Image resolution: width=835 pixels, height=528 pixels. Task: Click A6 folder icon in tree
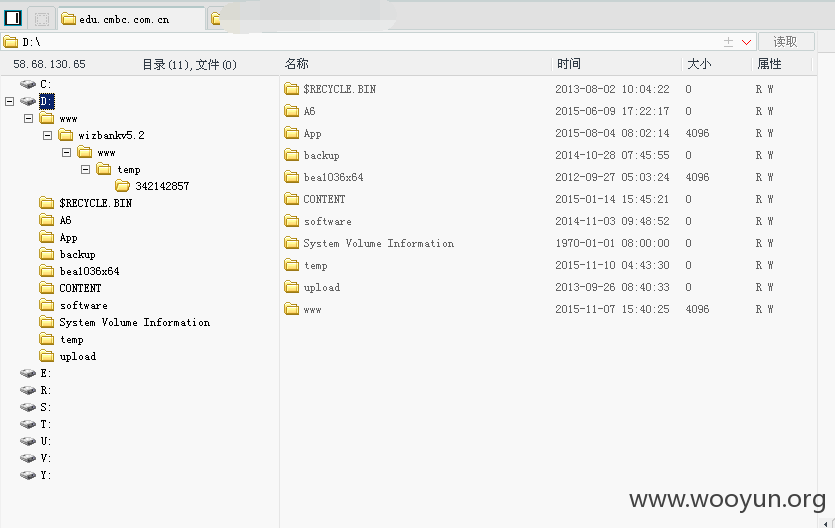click(47, 220)
